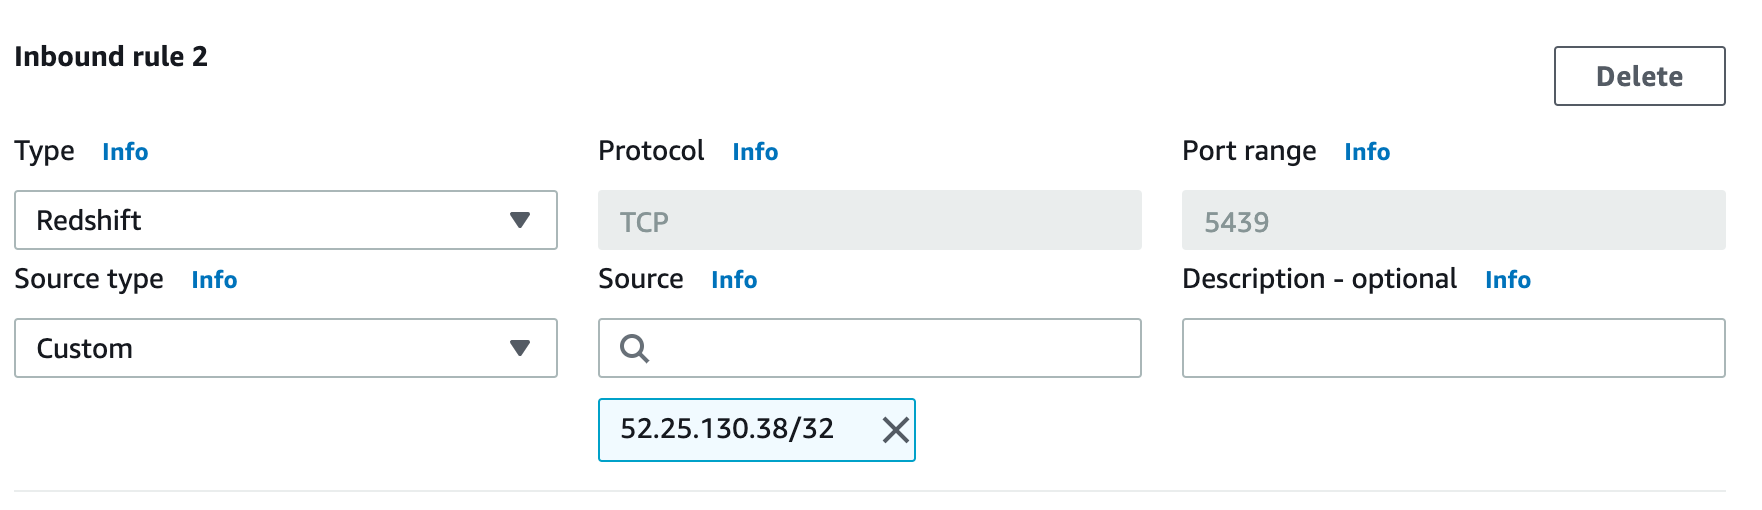Click the Inbound rule 2 heading
1762x510 pixels.
tap(111, 57)
